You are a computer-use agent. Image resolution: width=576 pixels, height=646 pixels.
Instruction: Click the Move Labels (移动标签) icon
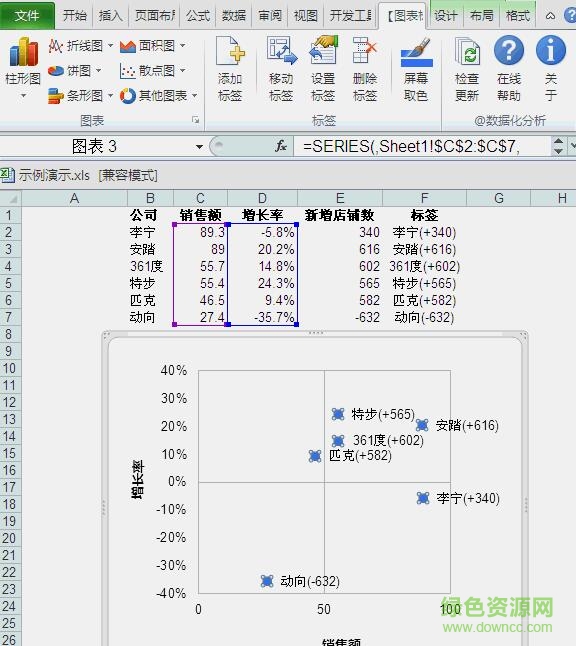pyautogui.click(x=282, y=51)
